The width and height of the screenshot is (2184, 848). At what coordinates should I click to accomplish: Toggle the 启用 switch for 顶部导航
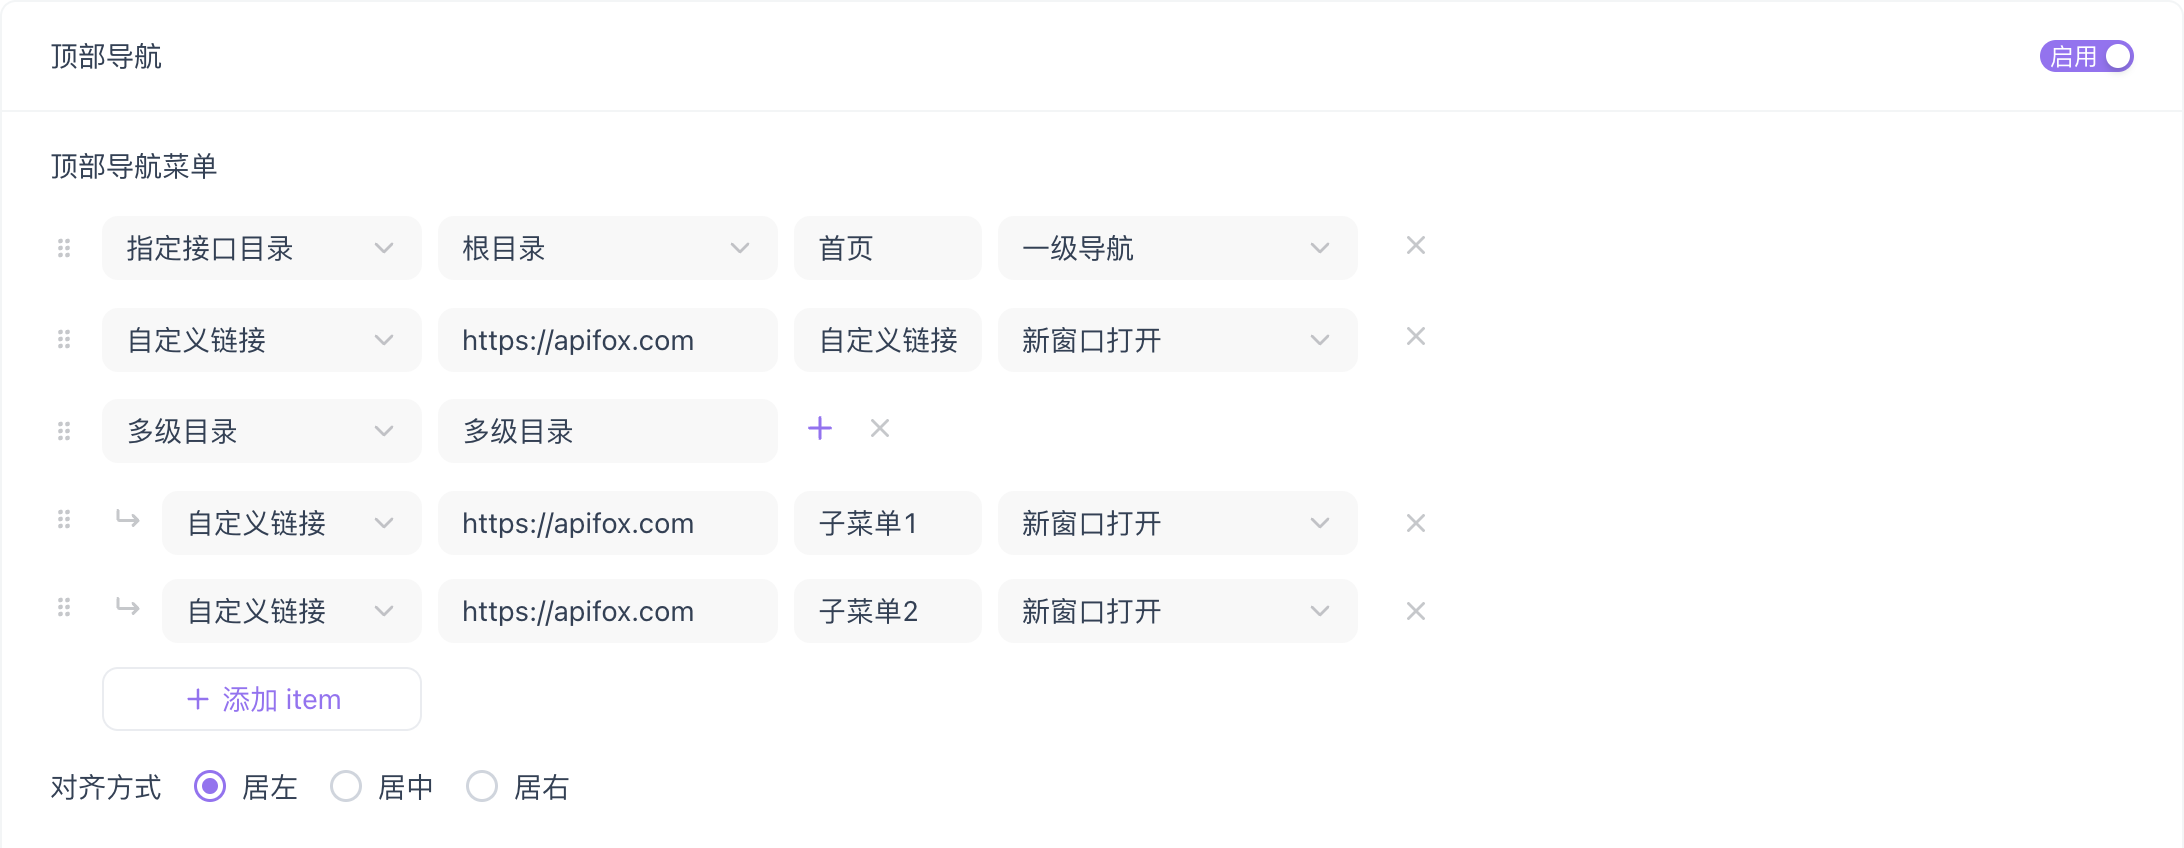coord(2087,55)
